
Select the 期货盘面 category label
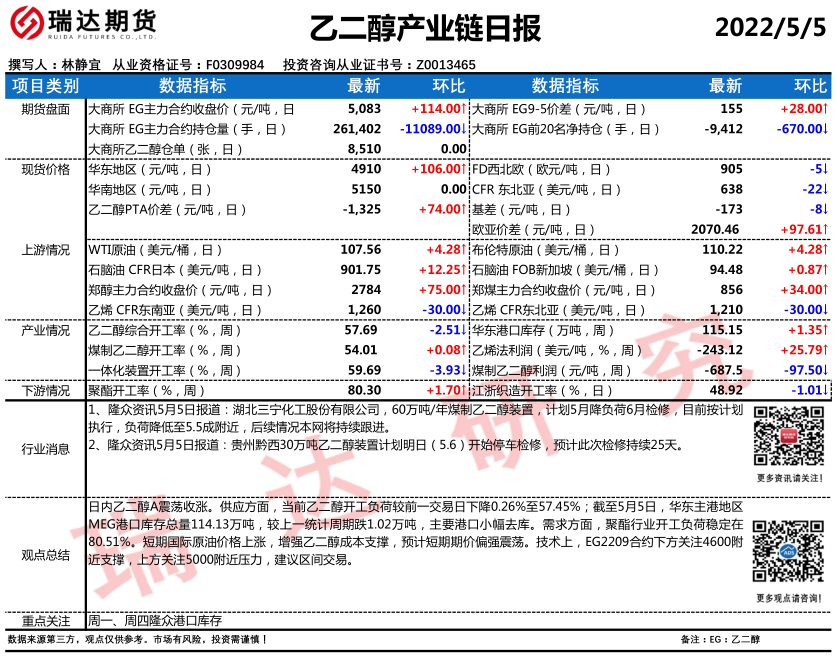click(45, 108)
